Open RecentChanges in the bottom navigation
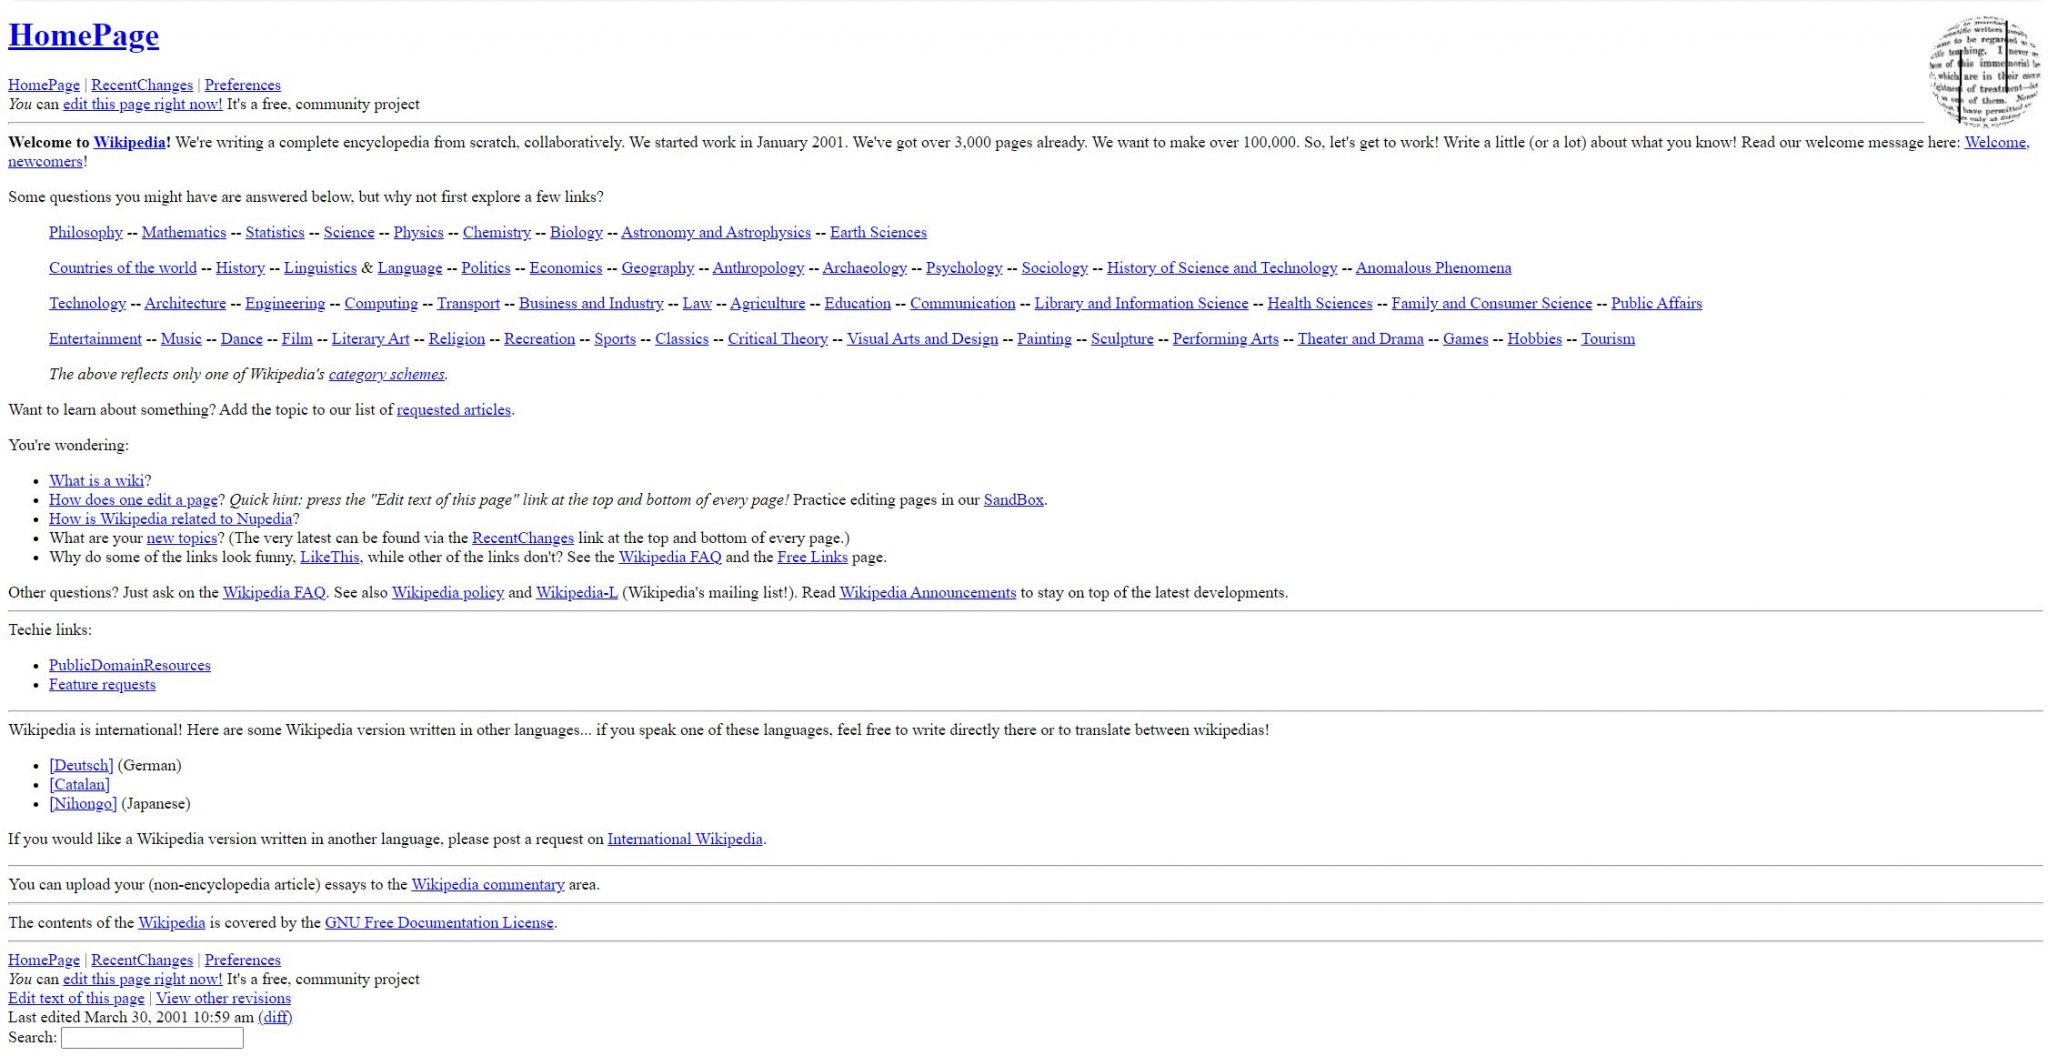 (x=142, y=960)
